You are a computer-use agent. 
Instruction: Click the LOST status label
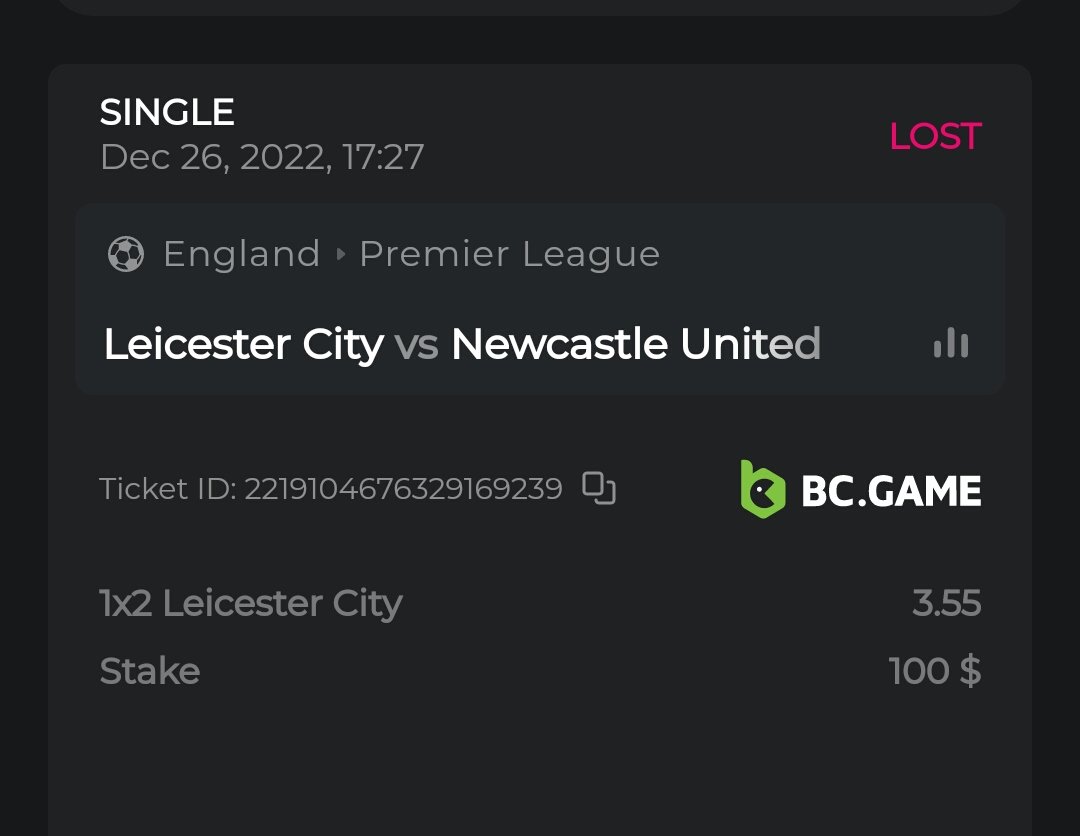[935, 136]
